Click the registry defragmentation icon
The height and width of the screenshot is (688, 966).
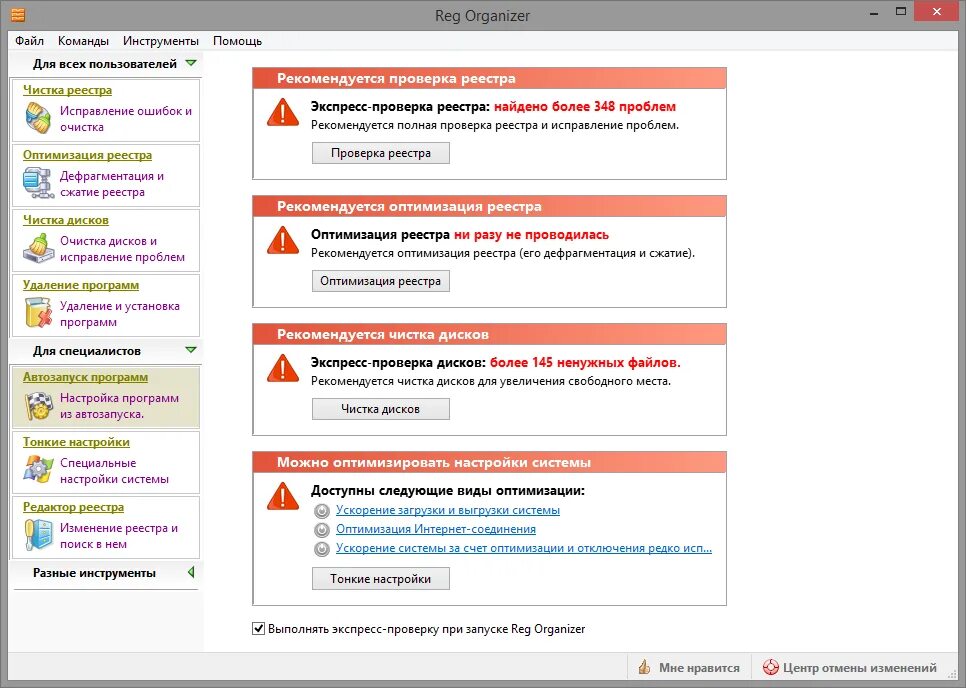38,183
